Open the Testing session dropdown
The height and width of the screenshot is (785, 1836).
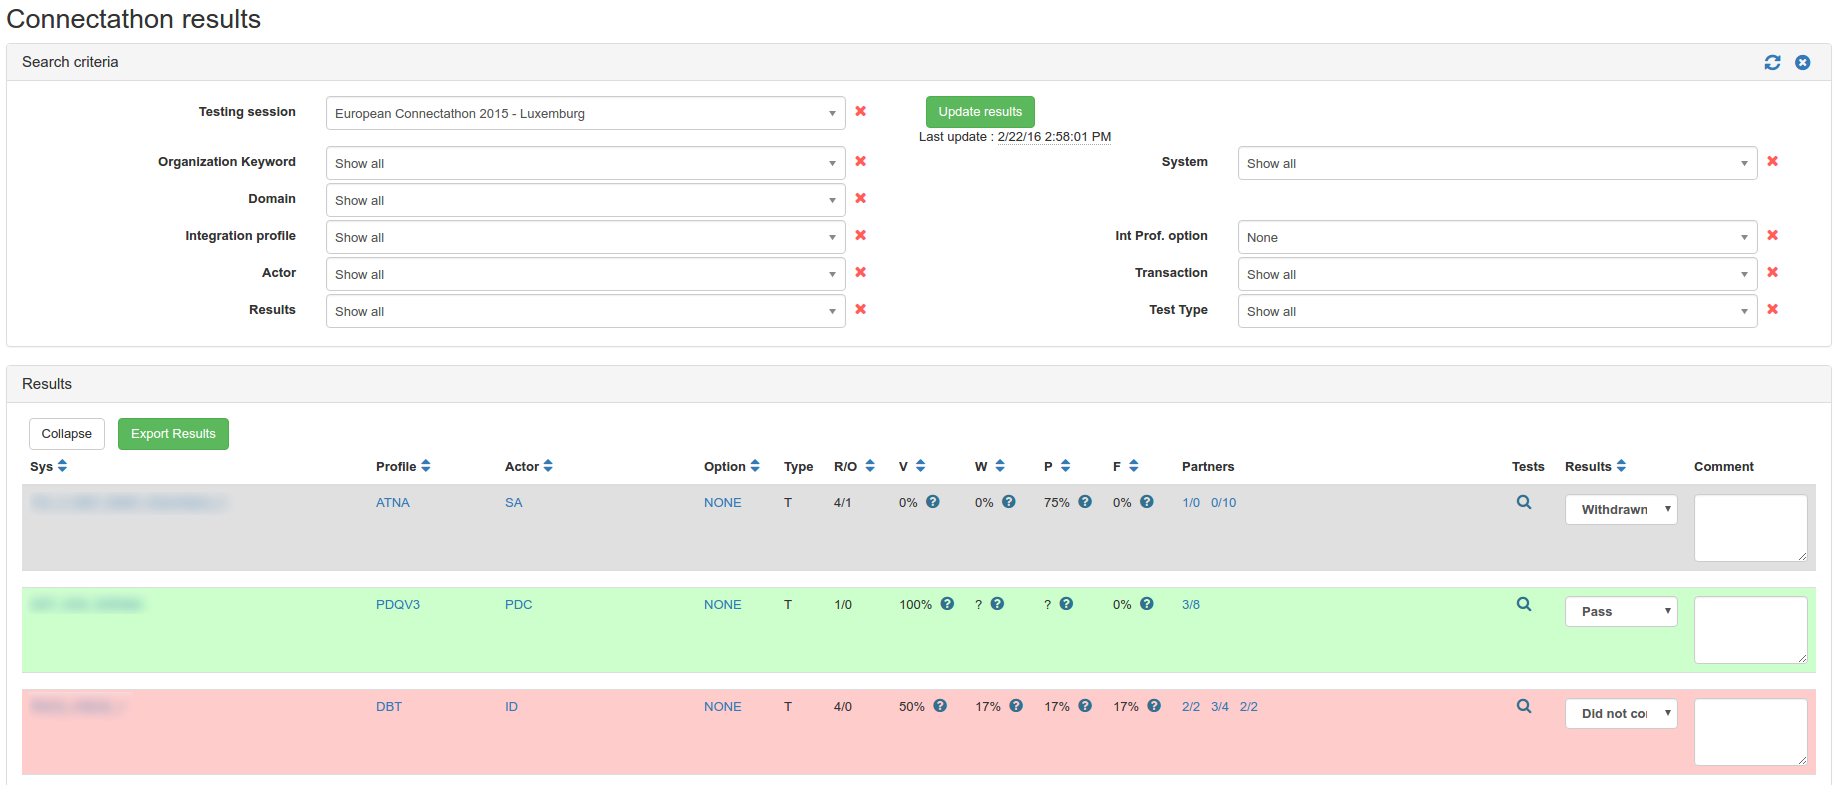[585, 114]
